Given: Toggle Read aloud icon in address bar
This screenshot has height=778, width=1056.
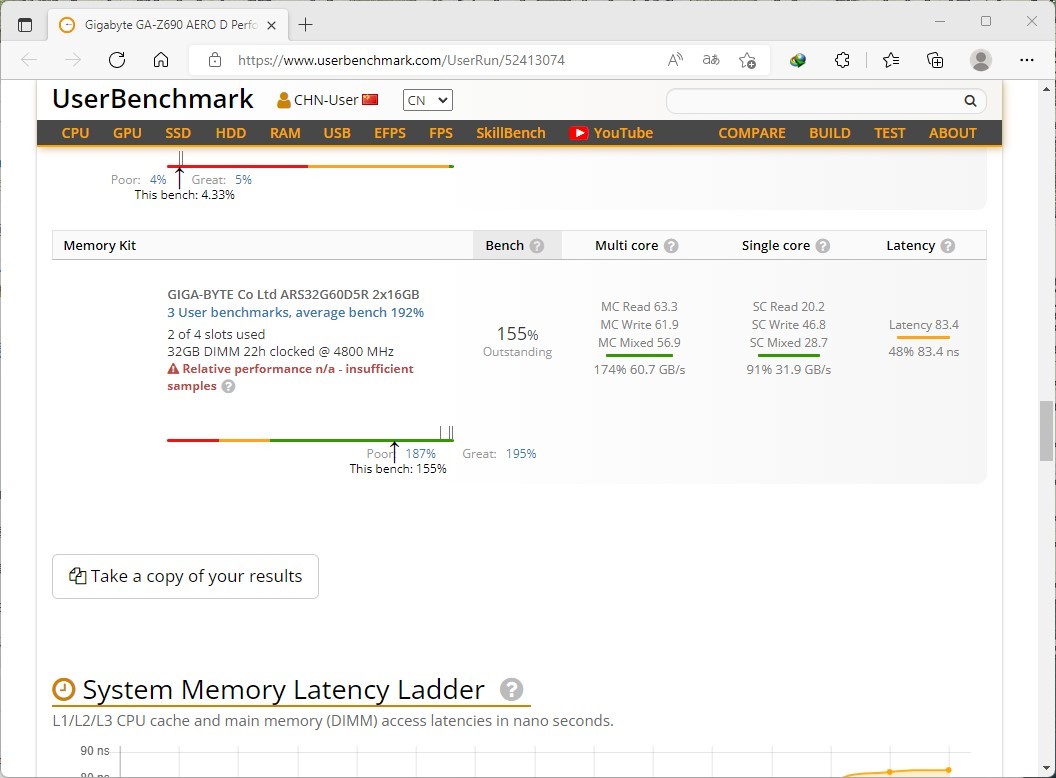Looking at the screenshot, I should (675, 60).
